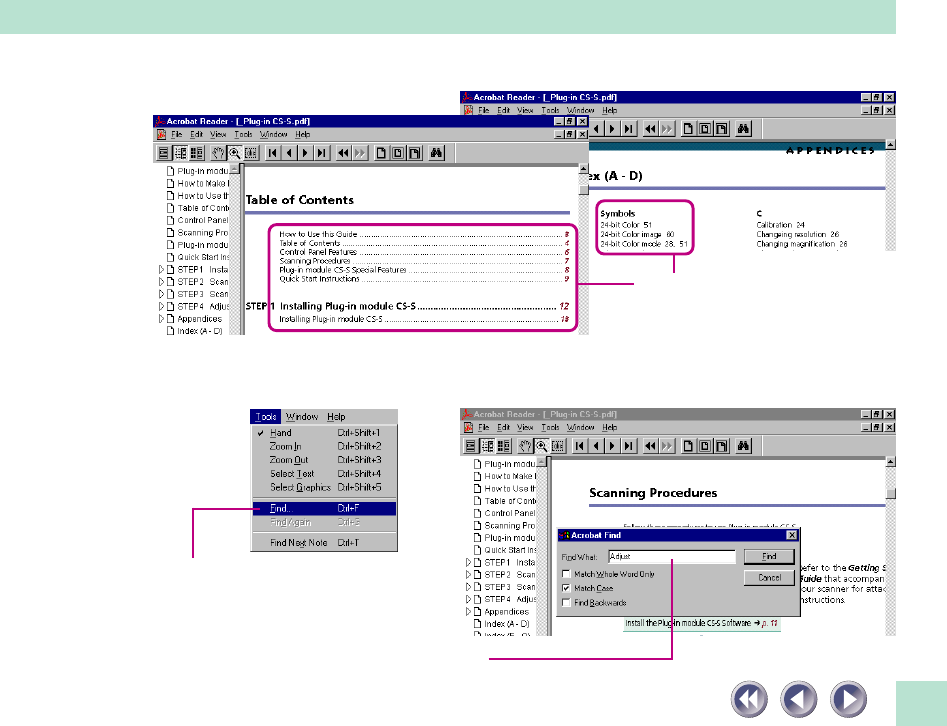The height and width of the screenshot is (726, 947).
Task: Expand STEP4 bookmark in Table of Contents window
Action: (161, 306)
